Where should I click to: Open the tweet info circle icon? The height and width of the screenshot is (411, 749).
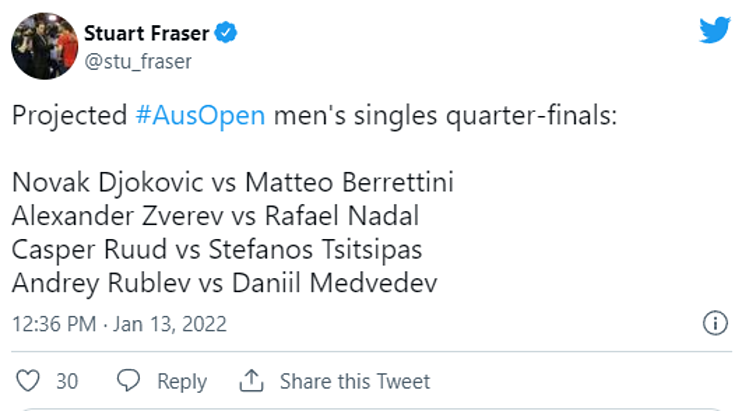coord(715,324)
